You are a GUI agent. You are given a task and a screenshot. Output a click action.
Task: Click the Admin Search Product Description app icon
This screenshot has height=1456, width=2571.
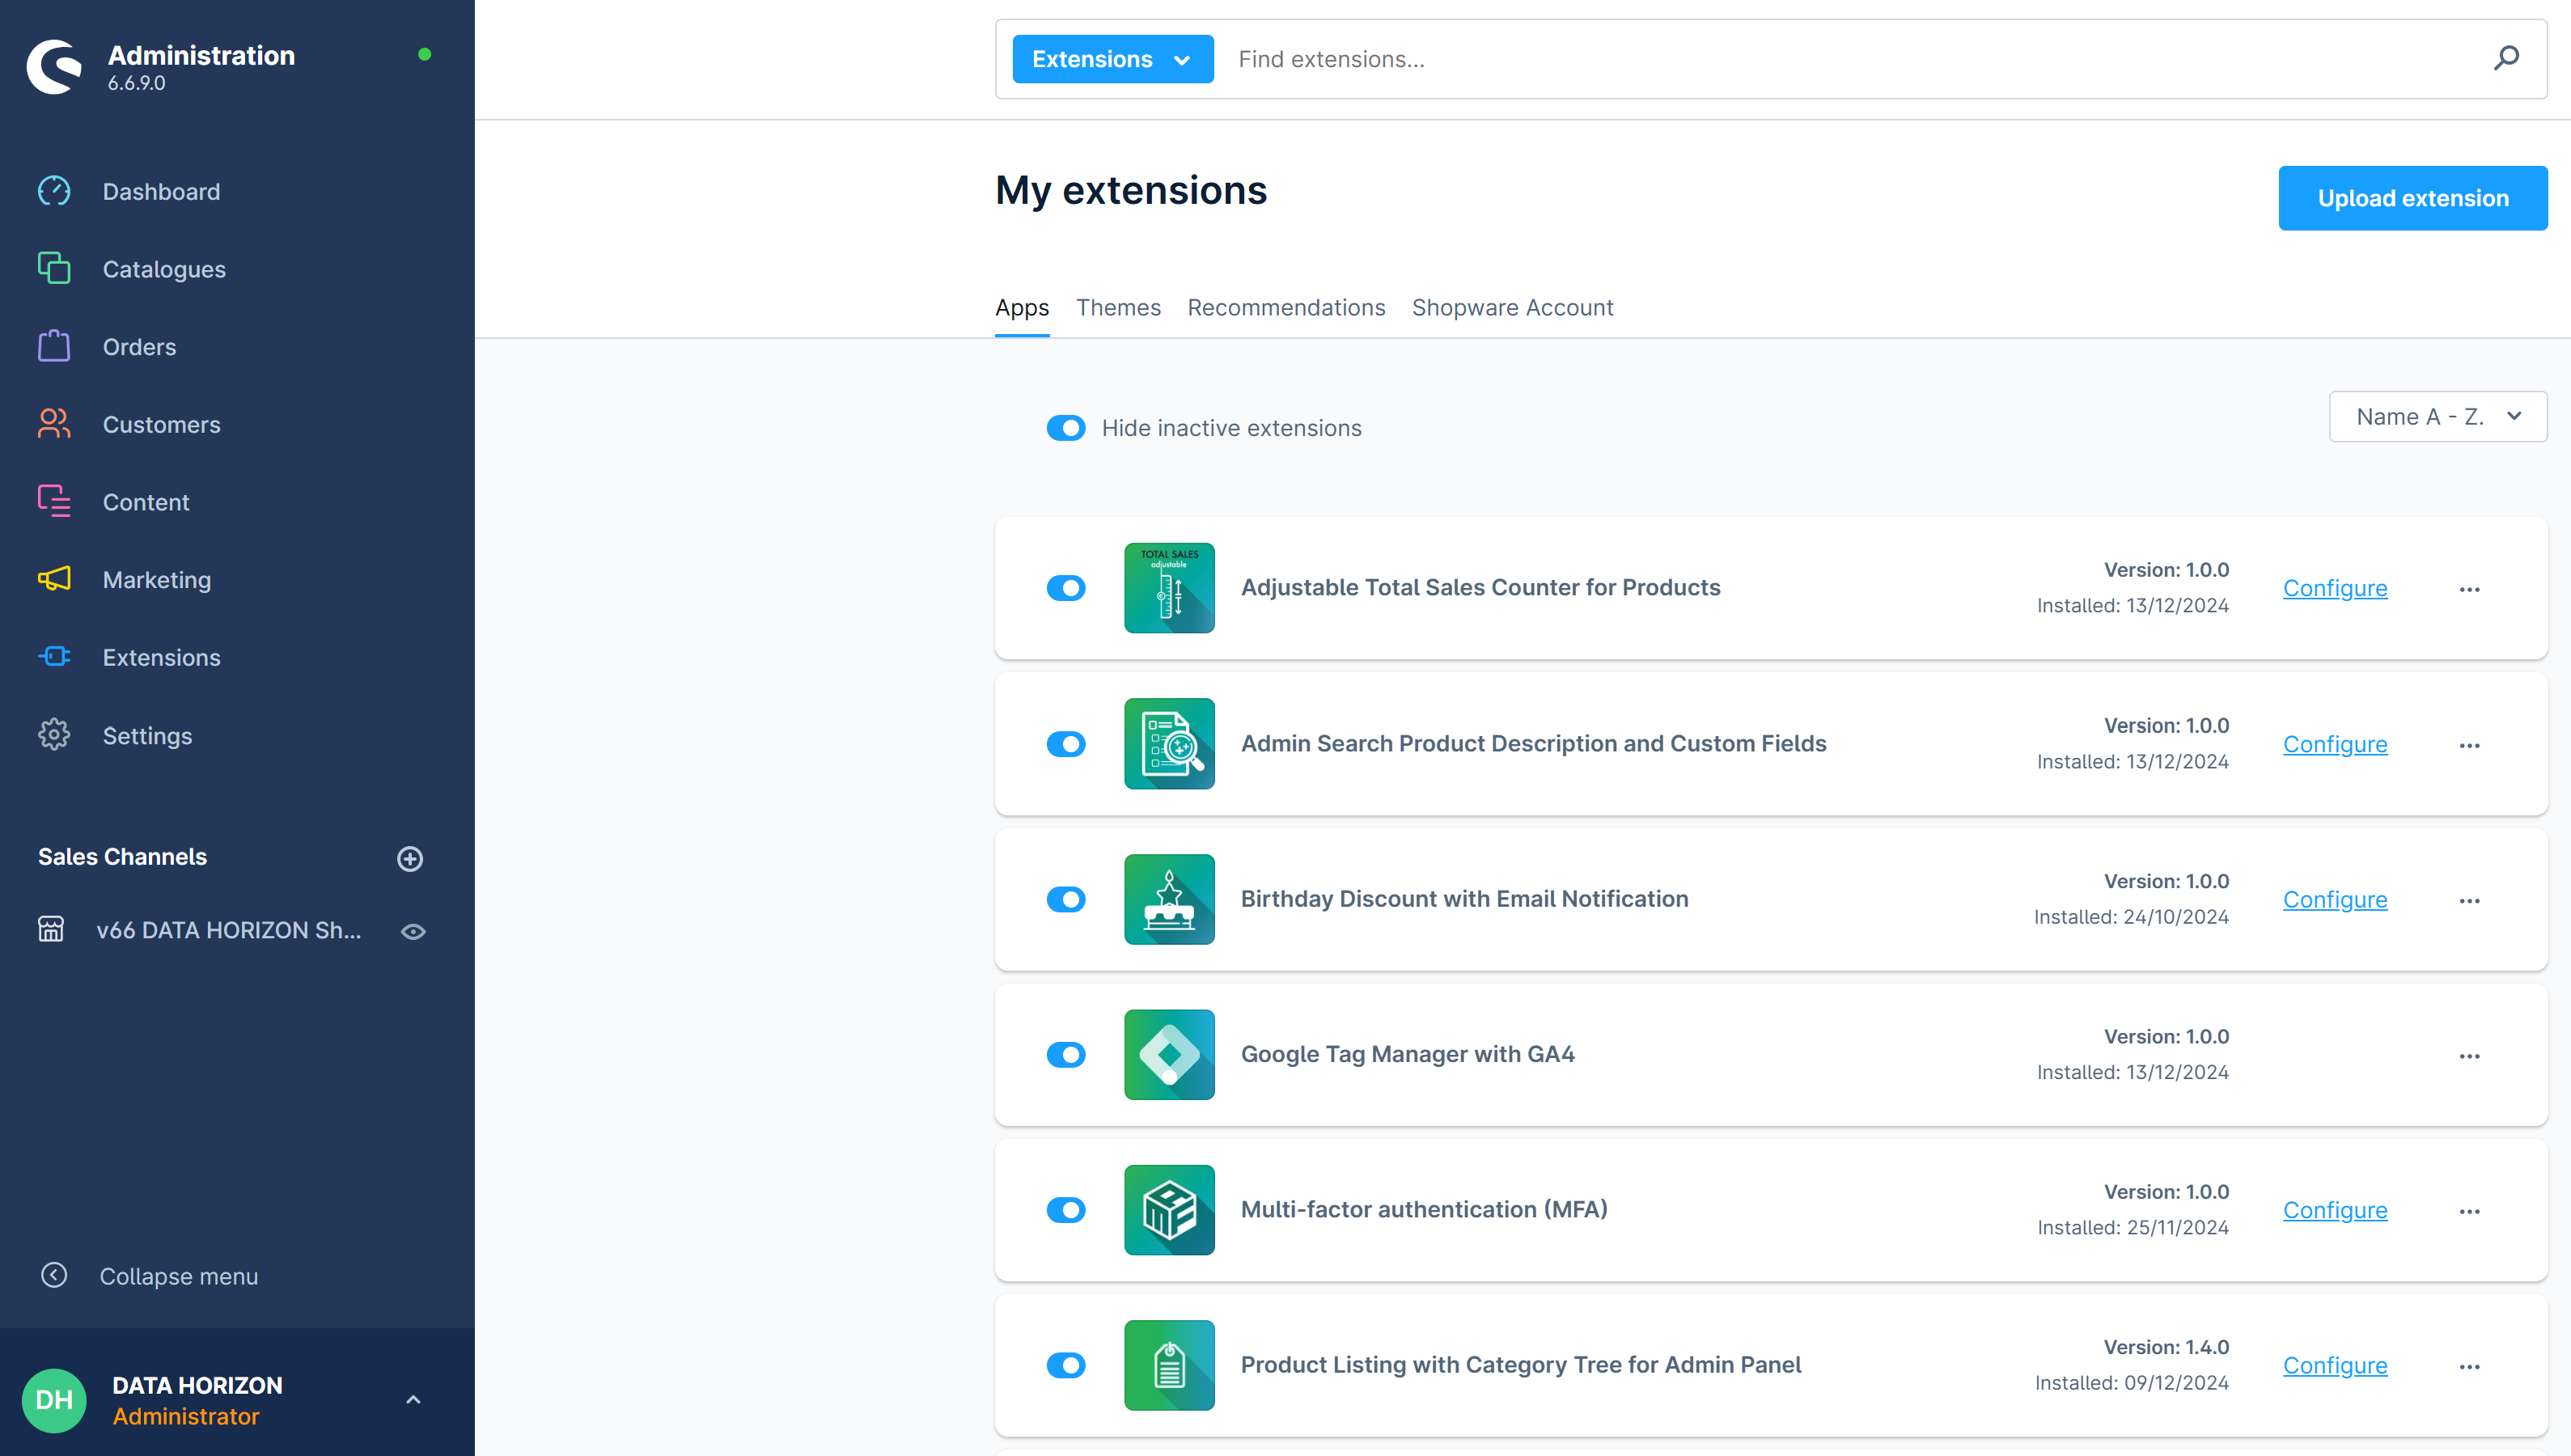[1169, 743]
